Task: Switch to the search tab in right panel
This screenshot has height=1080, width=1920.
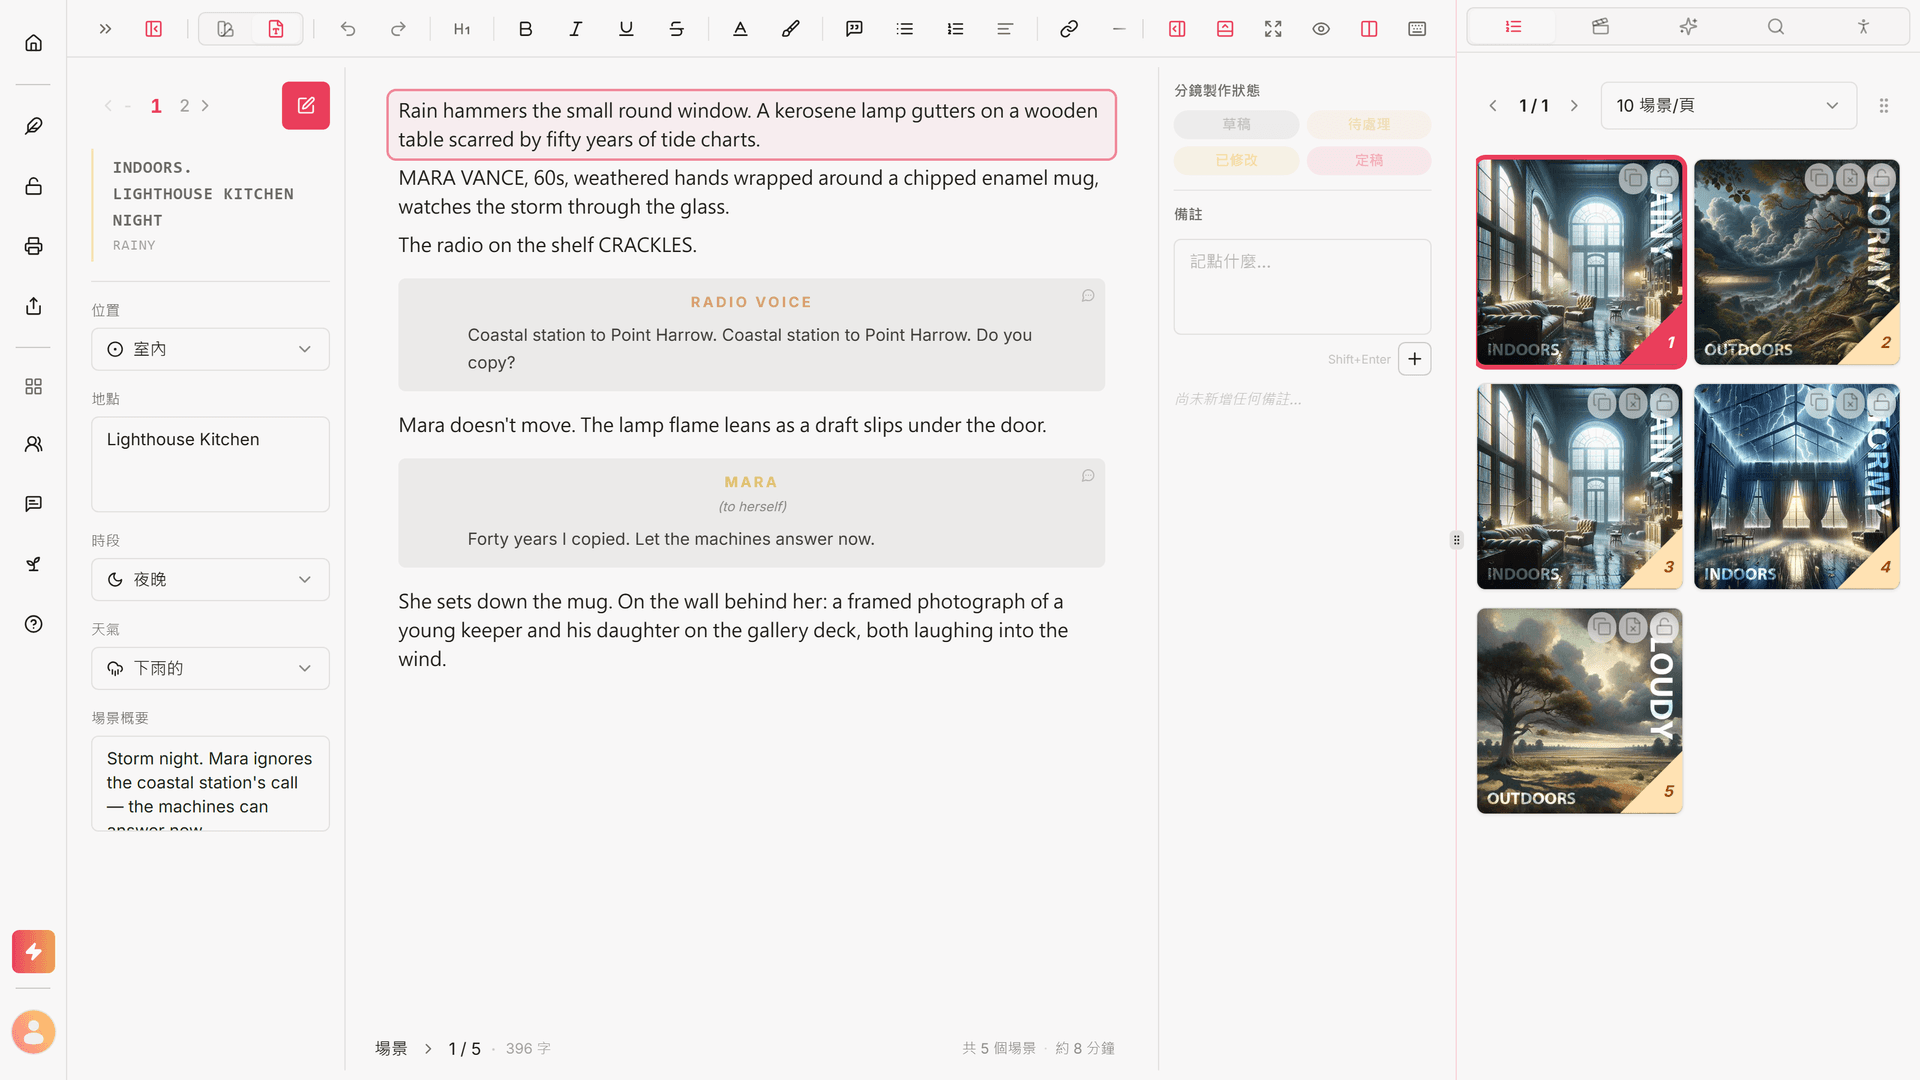Action: tap(1775, 27)
